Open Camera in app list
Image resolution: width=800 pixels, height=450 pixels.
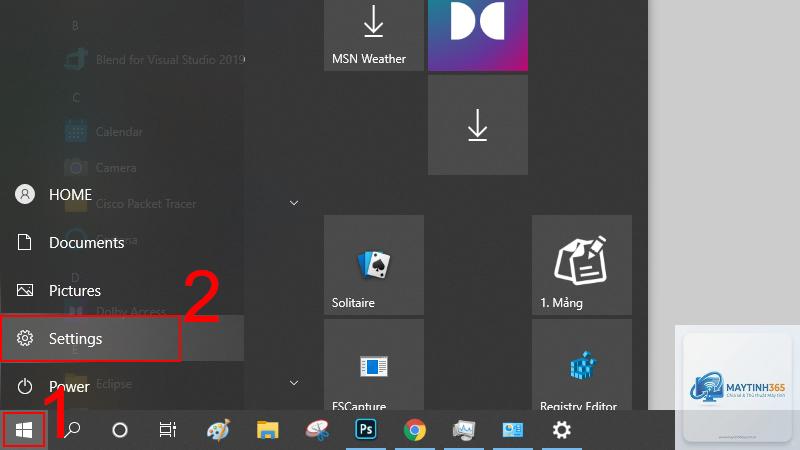pyautogui.click(x=101, y=167)
